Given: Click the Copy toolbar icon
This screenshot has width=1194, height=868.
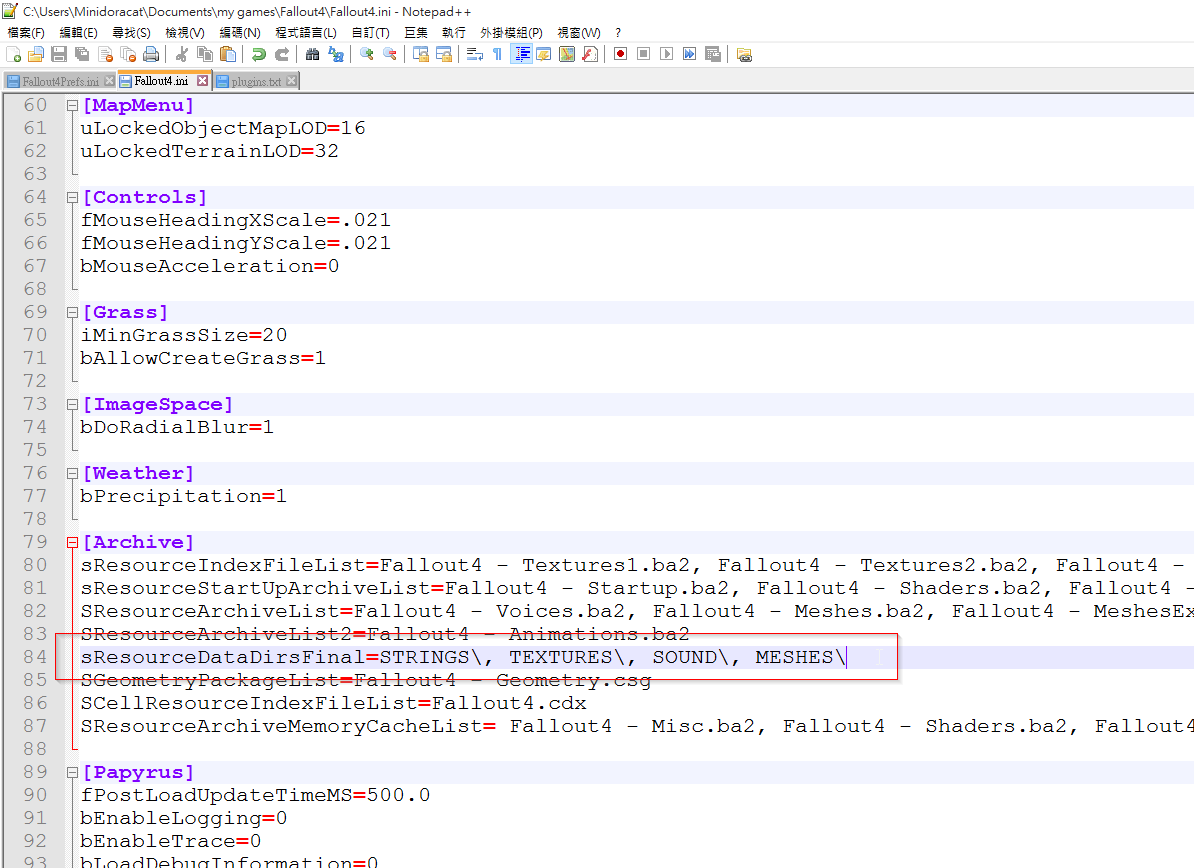Looking at the screenshot, I should 204,54.
